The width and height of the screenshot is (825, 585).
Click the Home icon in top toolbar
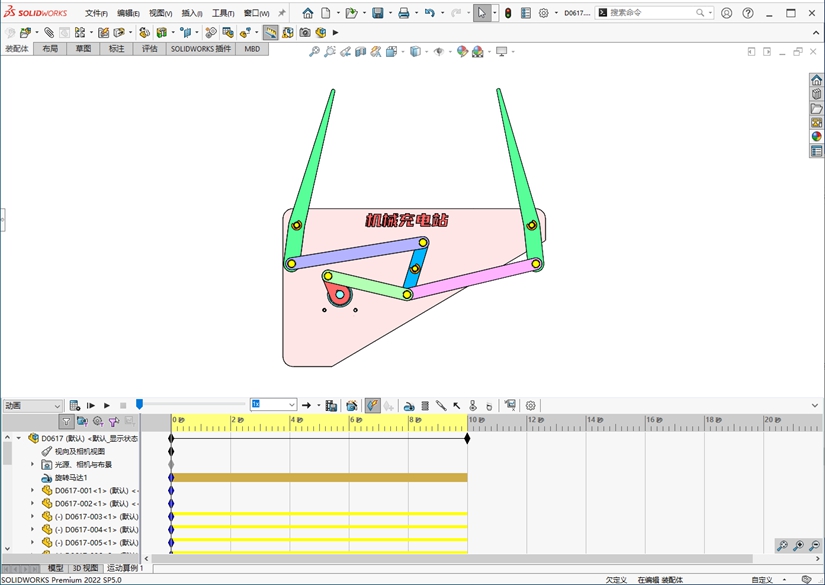(x=307, y=13)
